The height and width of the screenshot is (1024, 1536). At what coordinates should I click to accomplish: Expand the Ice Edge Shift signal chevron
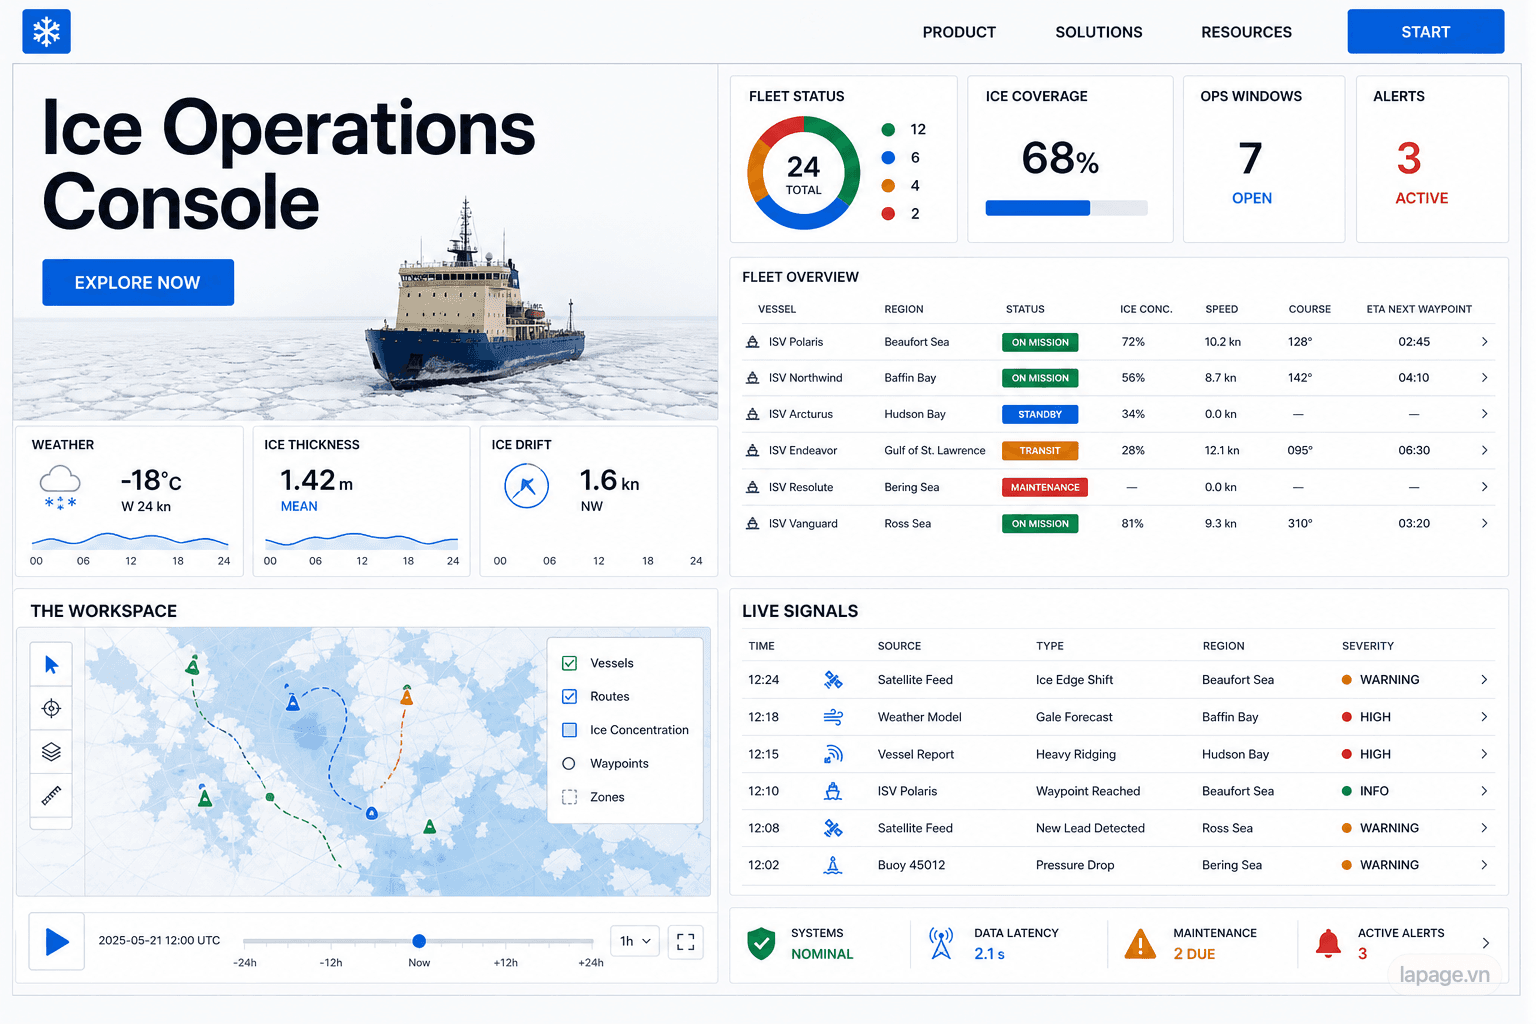1484,680
